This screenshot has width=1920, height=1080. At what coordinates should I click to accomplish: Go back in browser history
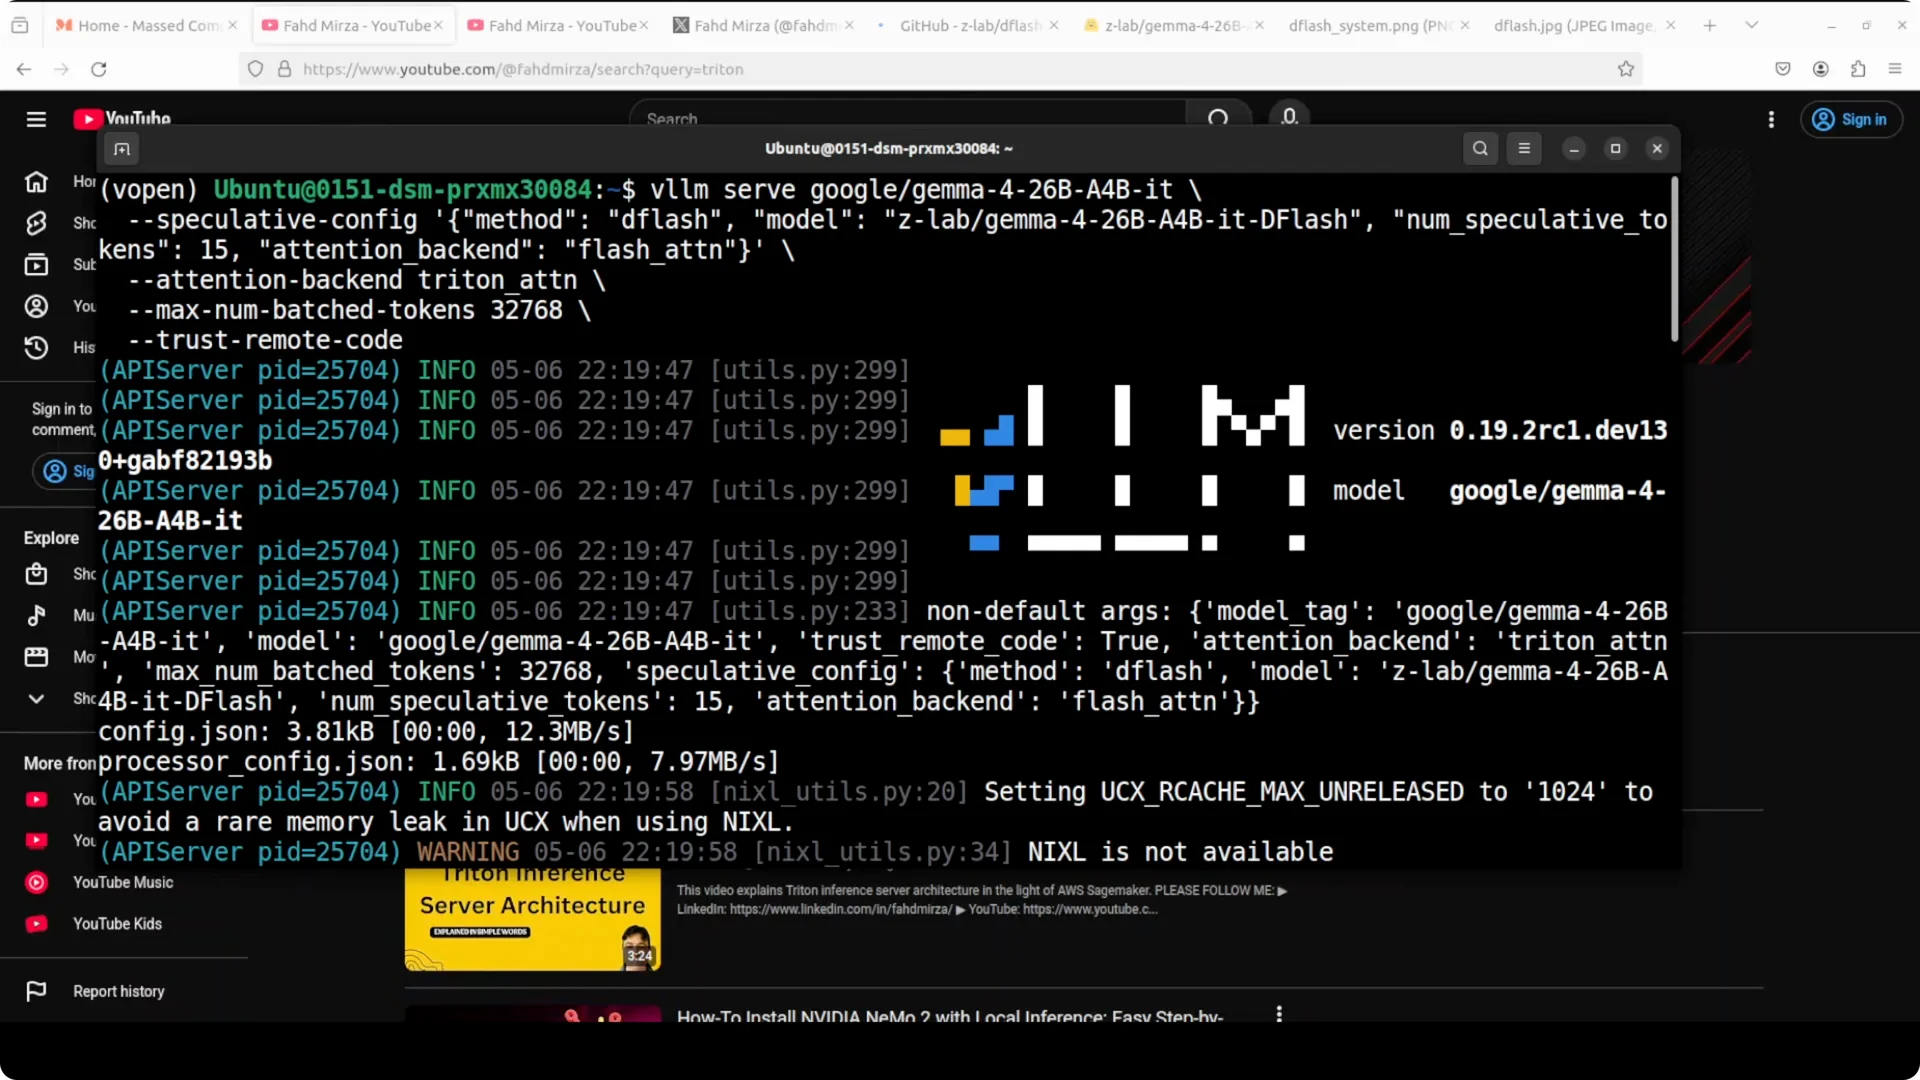point(24,69)
